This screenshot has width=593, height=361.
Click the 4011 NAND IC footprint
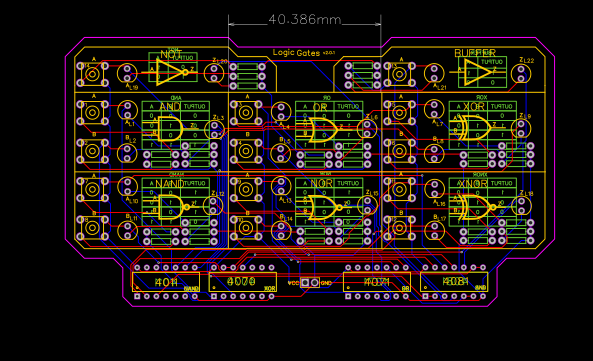click(166, 282)
